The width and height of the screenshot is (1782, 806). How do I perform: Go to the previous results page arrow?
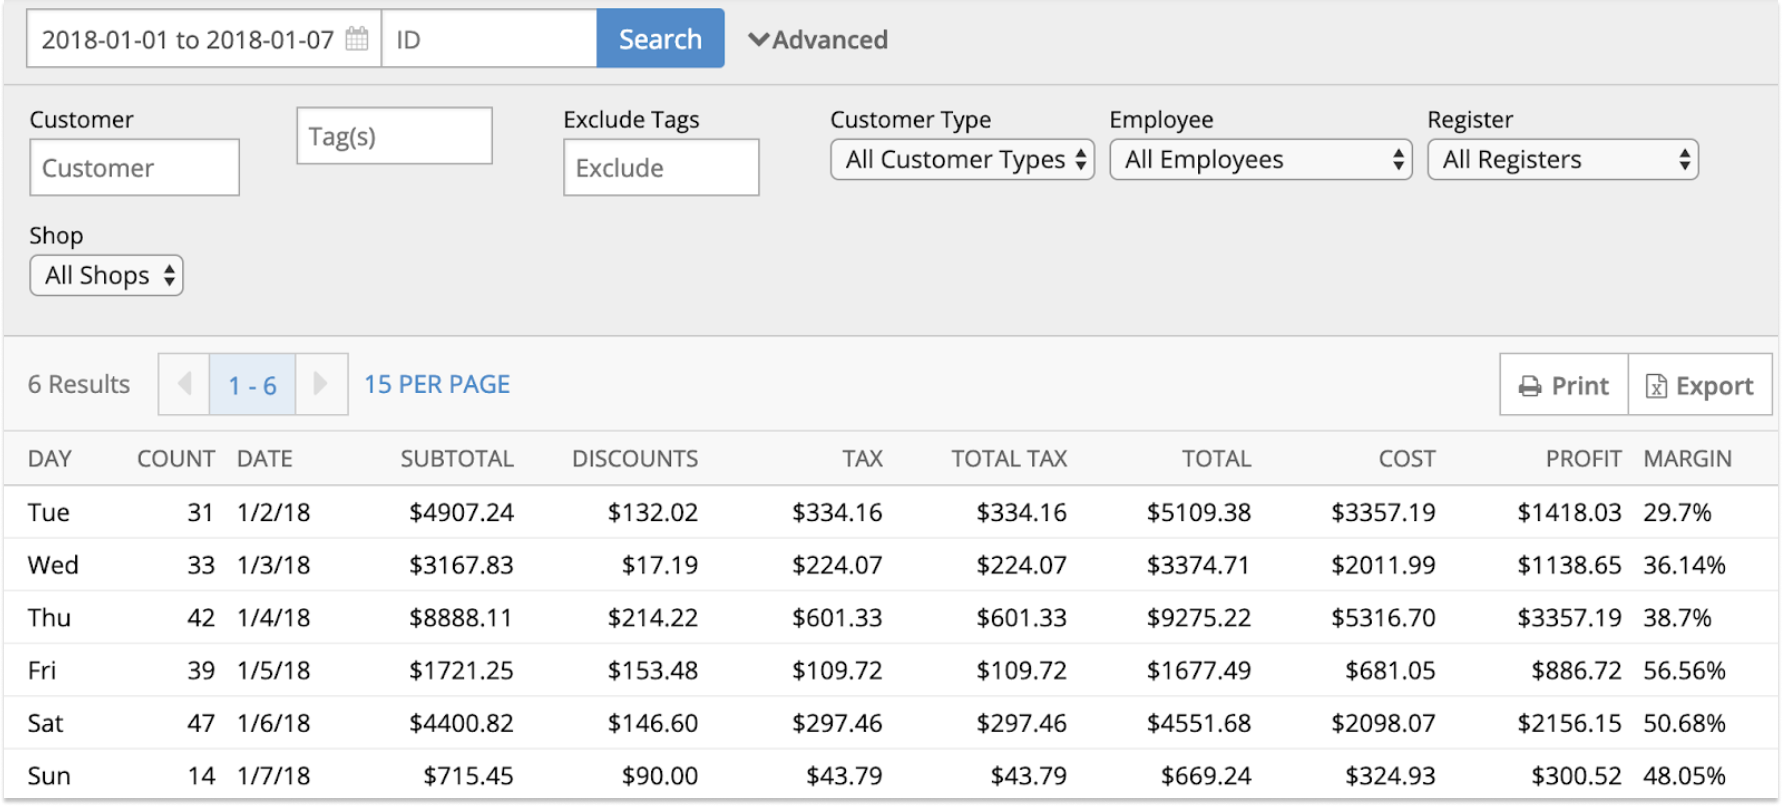[184, 384]
